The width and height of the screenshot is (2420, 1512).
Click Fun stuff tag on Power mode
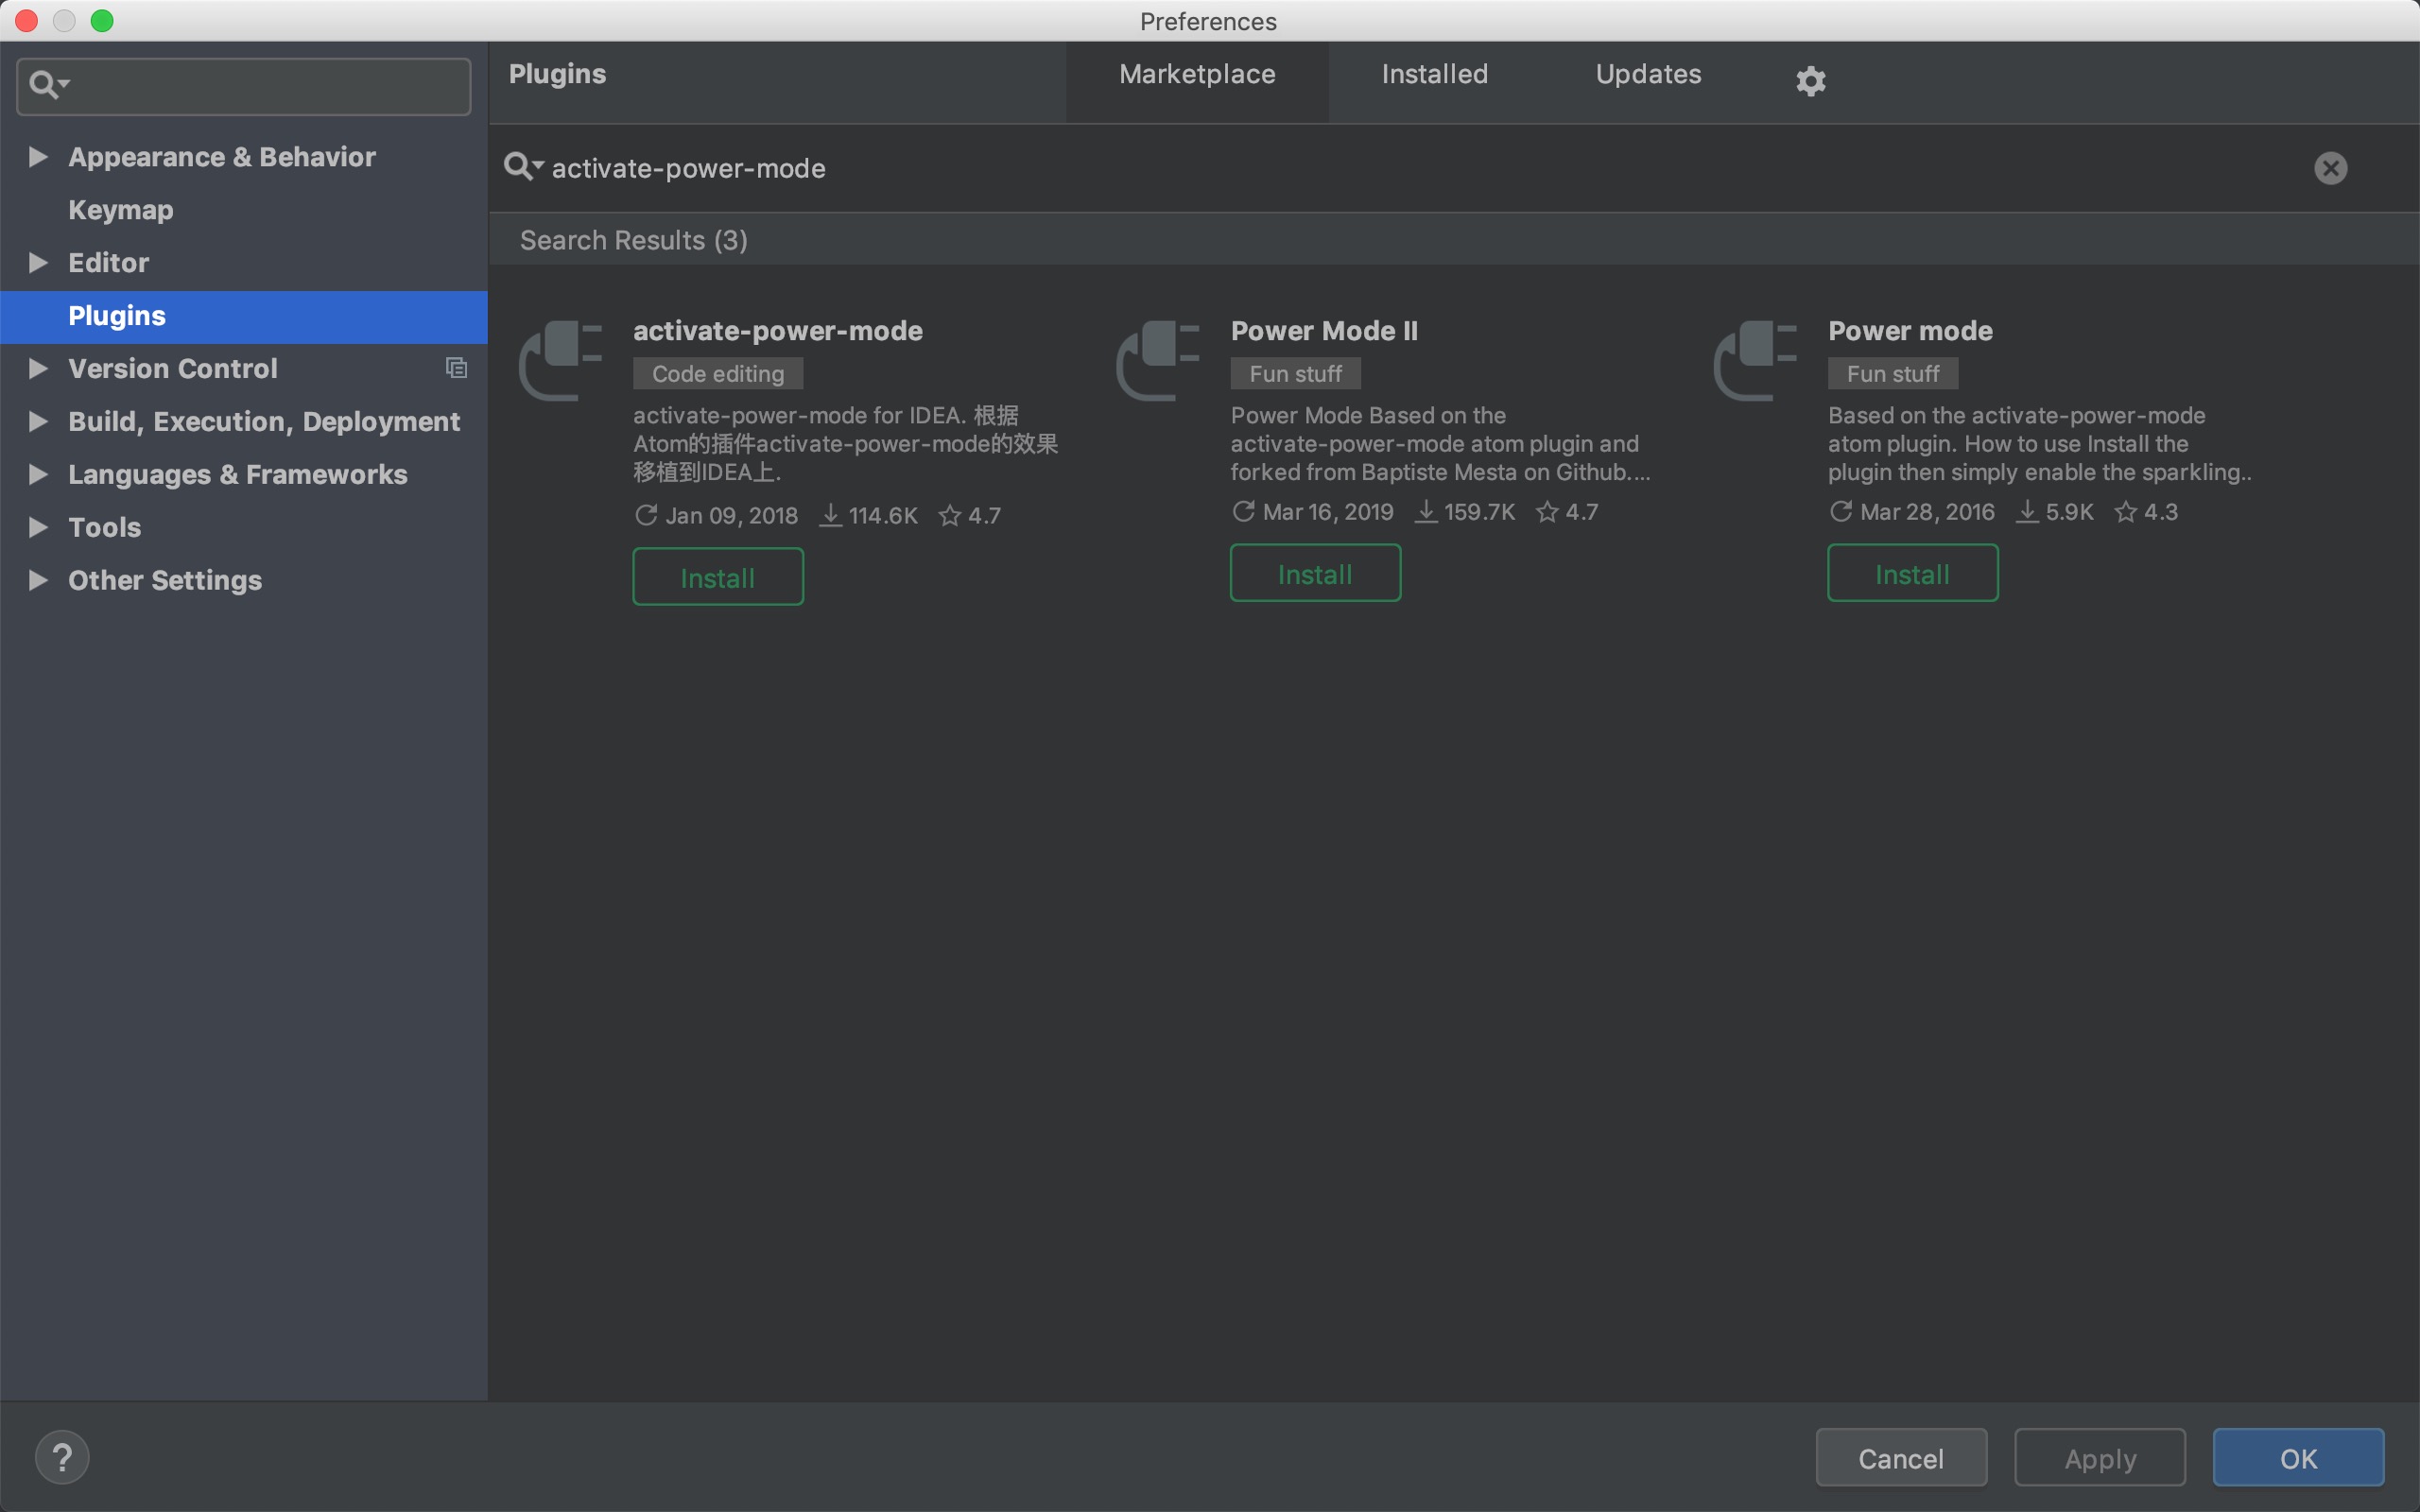tap(1893, 374)
